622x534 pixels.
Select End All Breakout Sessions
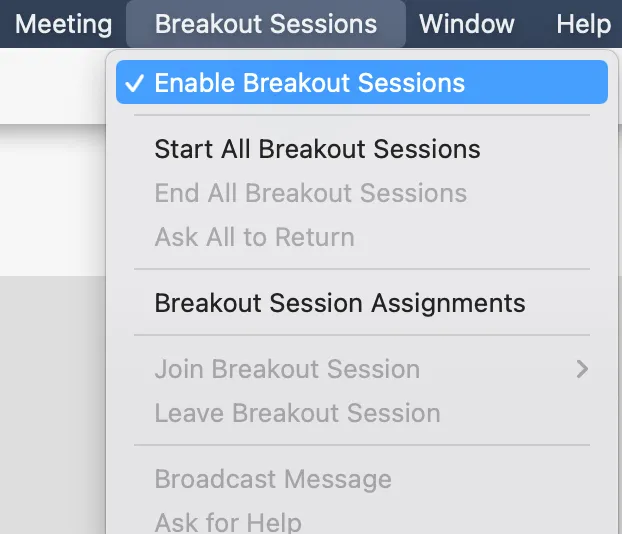coord(310,193)
